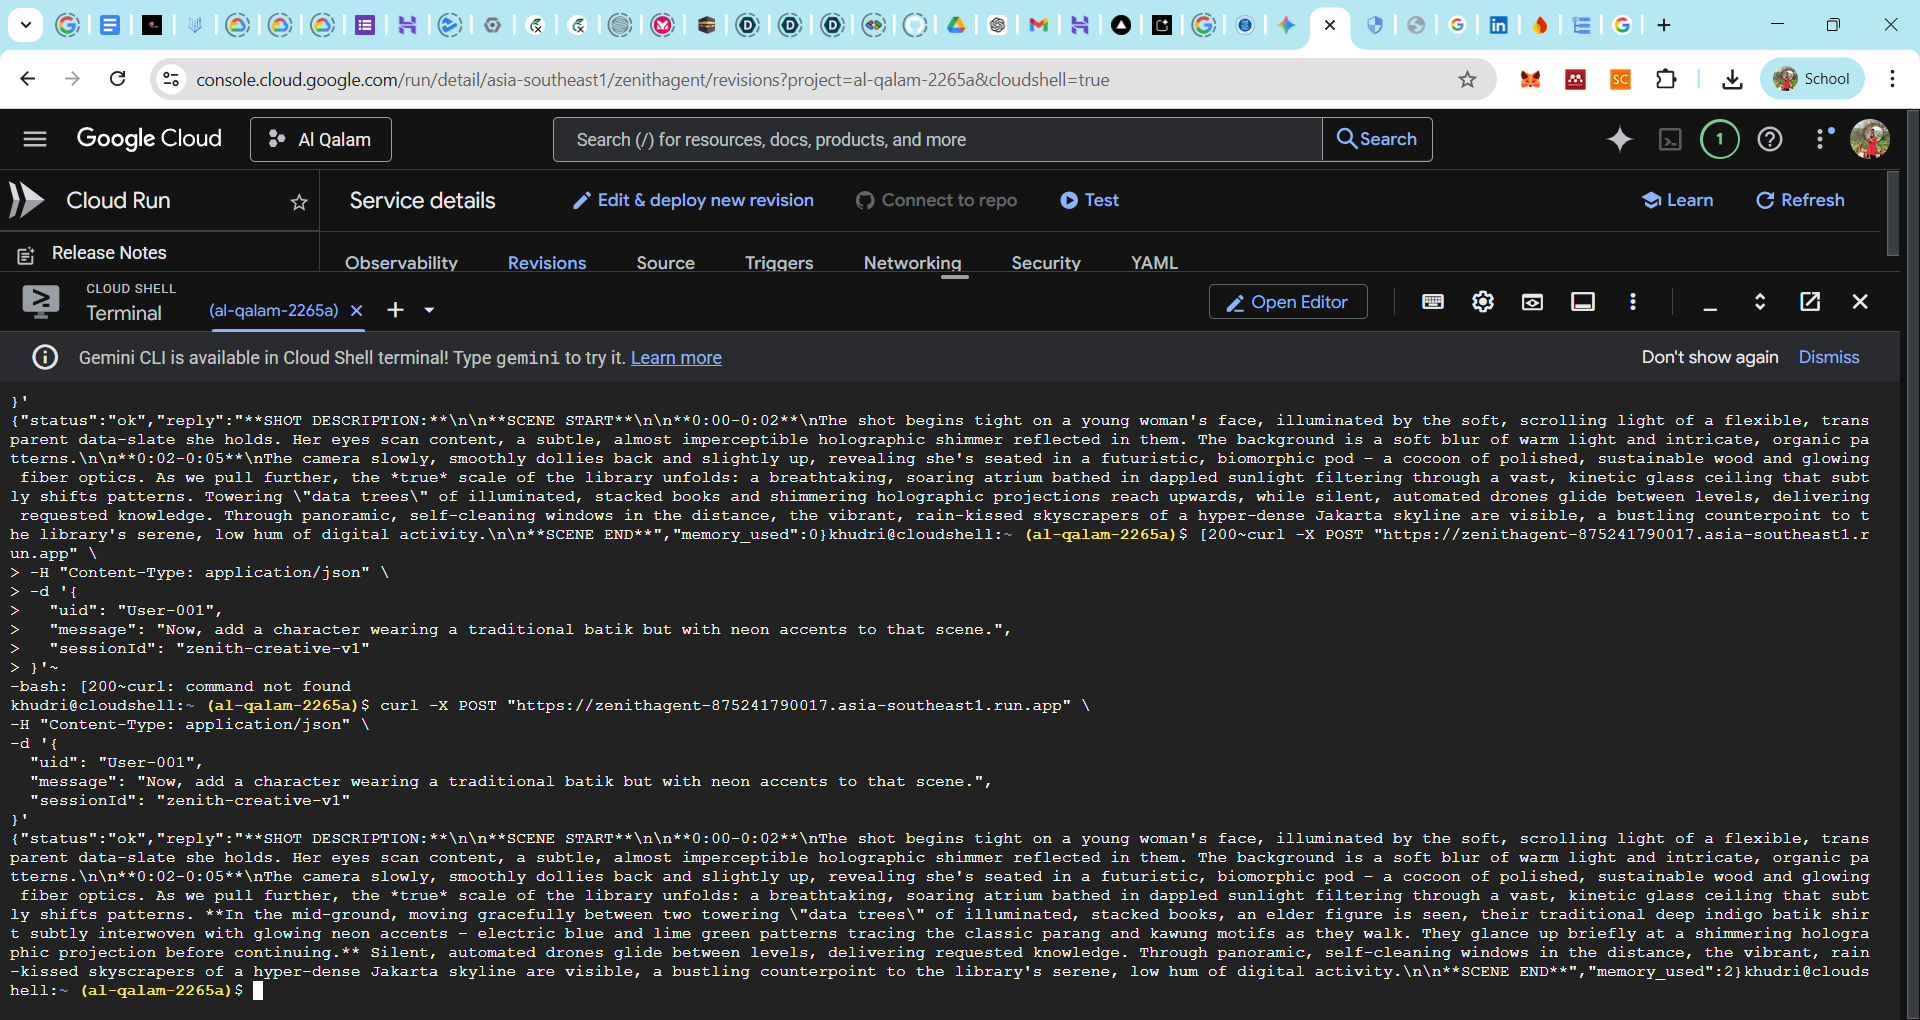The height and width of the screenshot is (1020, 1920).
Task: Click the Cloud Run product icon
Action: point(27,200)
